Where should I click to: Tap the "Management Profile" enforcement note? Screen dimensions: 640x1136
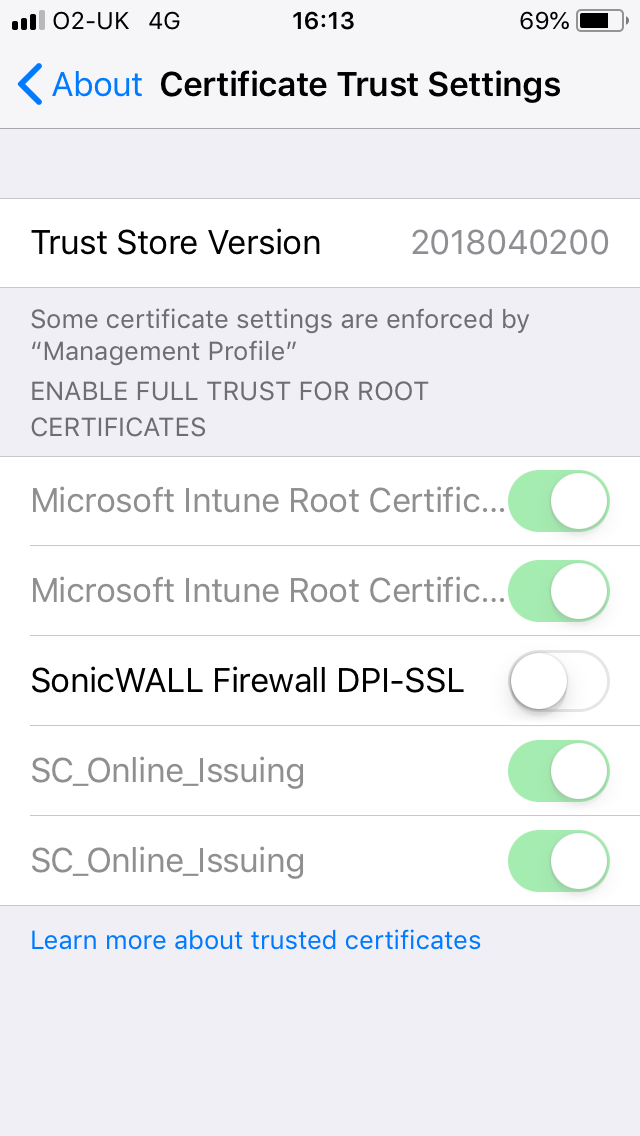point(280,335)
